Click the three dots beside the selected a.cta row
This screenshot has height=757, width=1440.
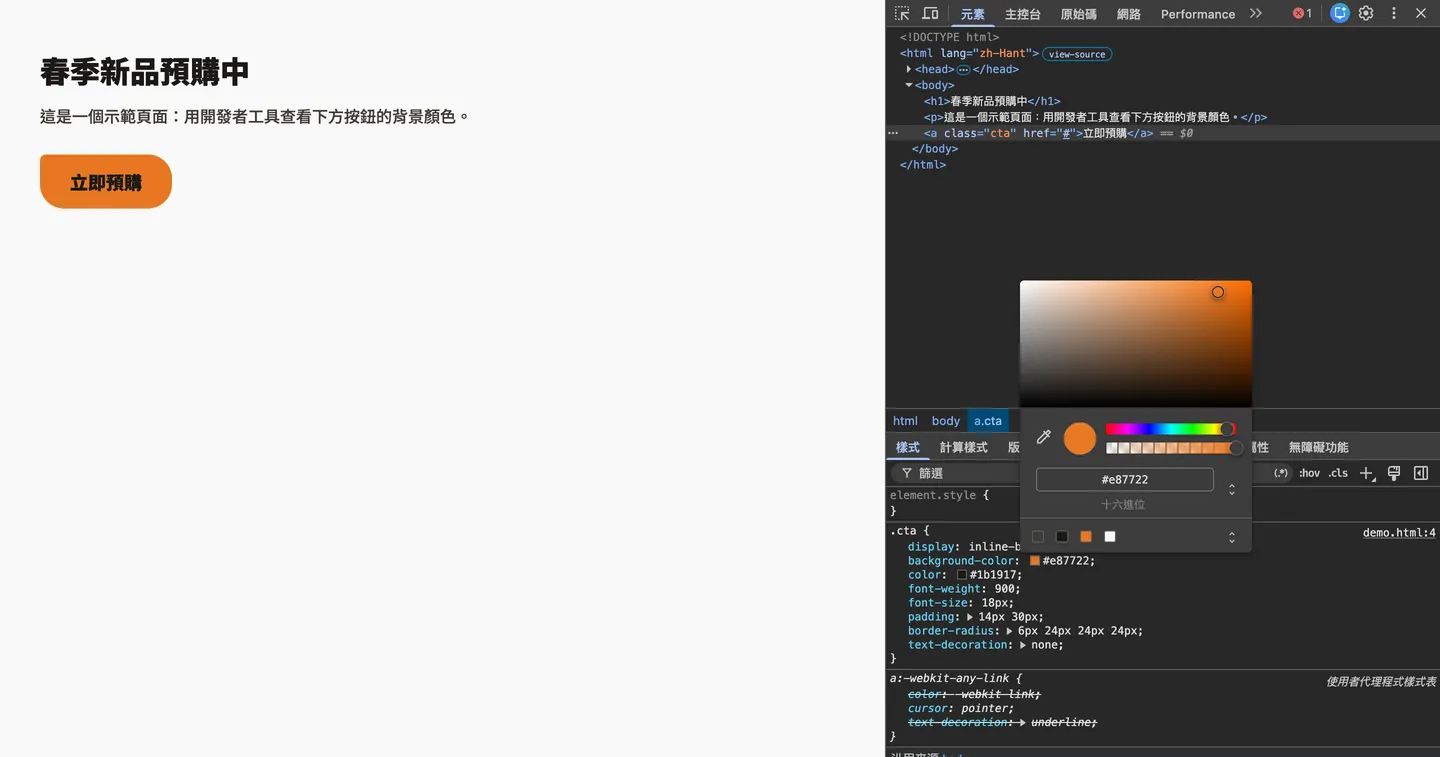pyautogui.click(x=894, y=133)
